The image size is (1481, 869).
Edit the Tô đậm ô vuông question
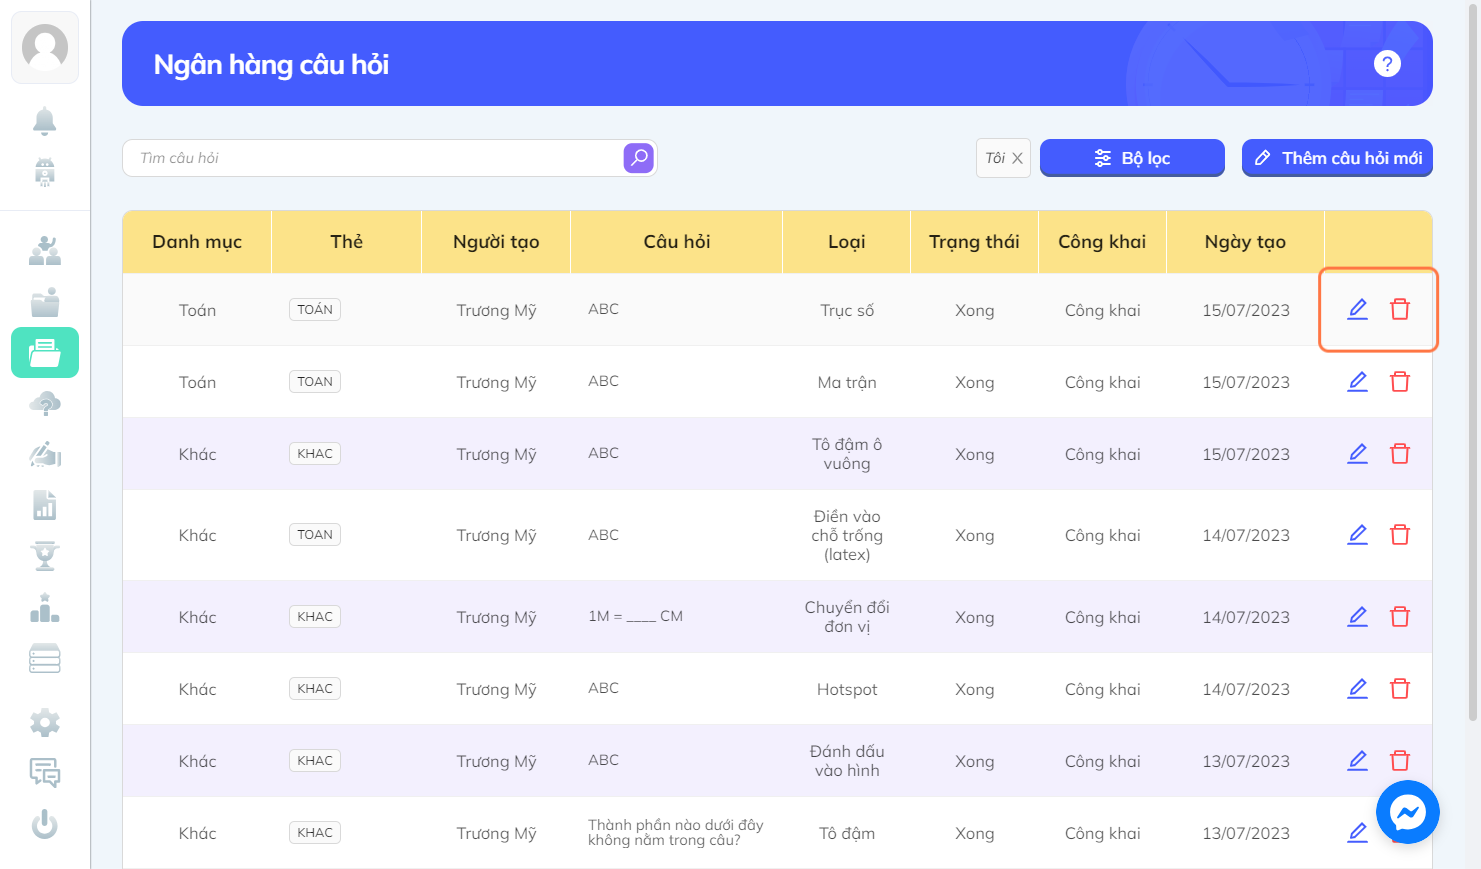1357,454
